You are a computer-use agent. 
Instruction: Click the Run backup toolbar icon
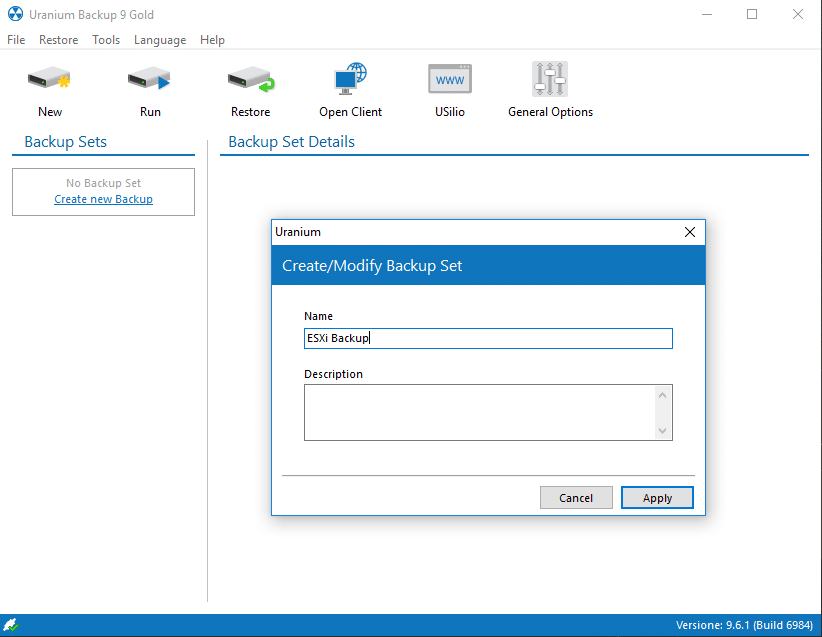150,80
